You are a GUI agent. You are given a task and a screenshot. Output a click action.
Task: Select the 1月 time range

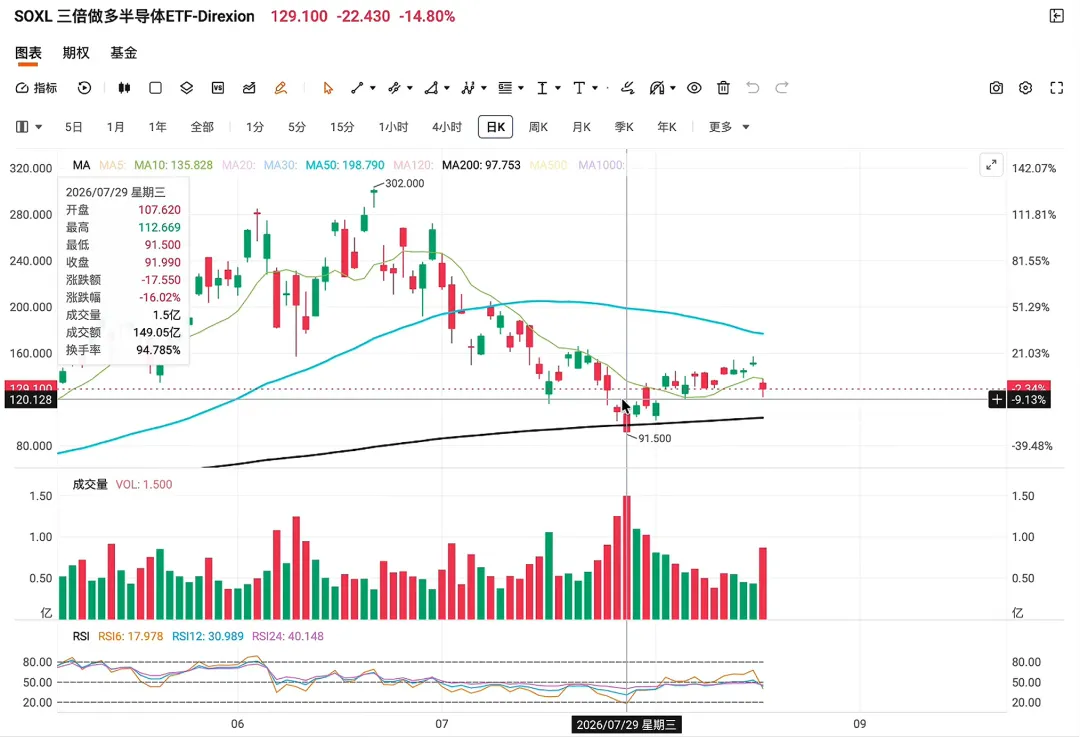point(116,127)
